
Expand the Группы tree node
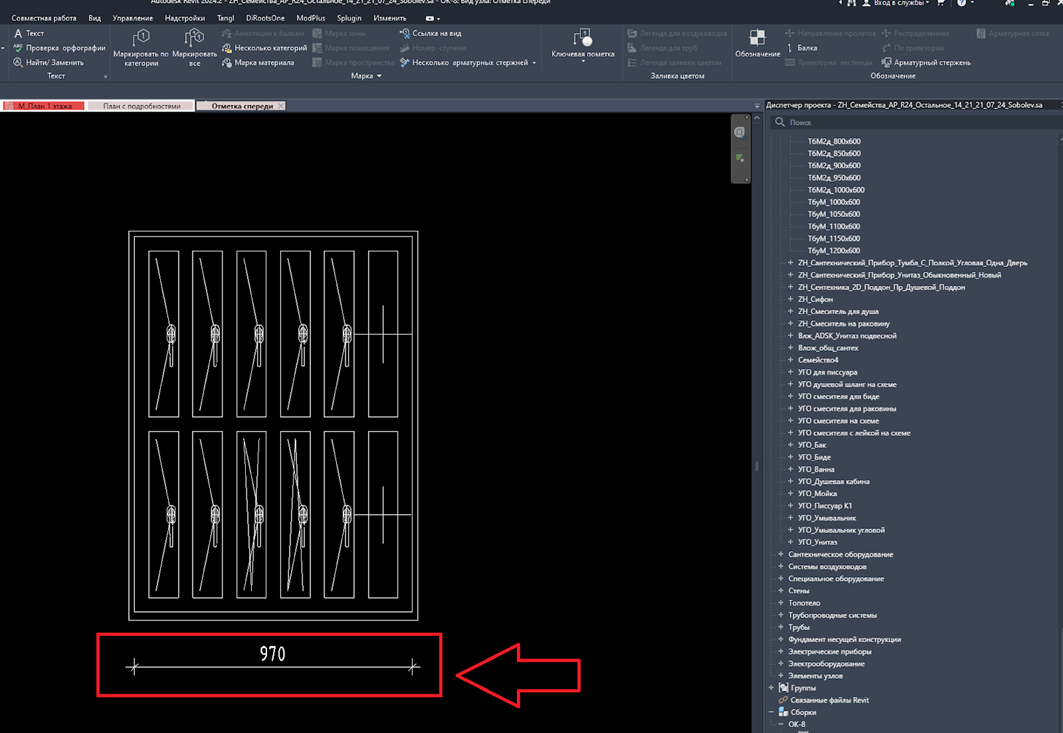tap(771, 688)
